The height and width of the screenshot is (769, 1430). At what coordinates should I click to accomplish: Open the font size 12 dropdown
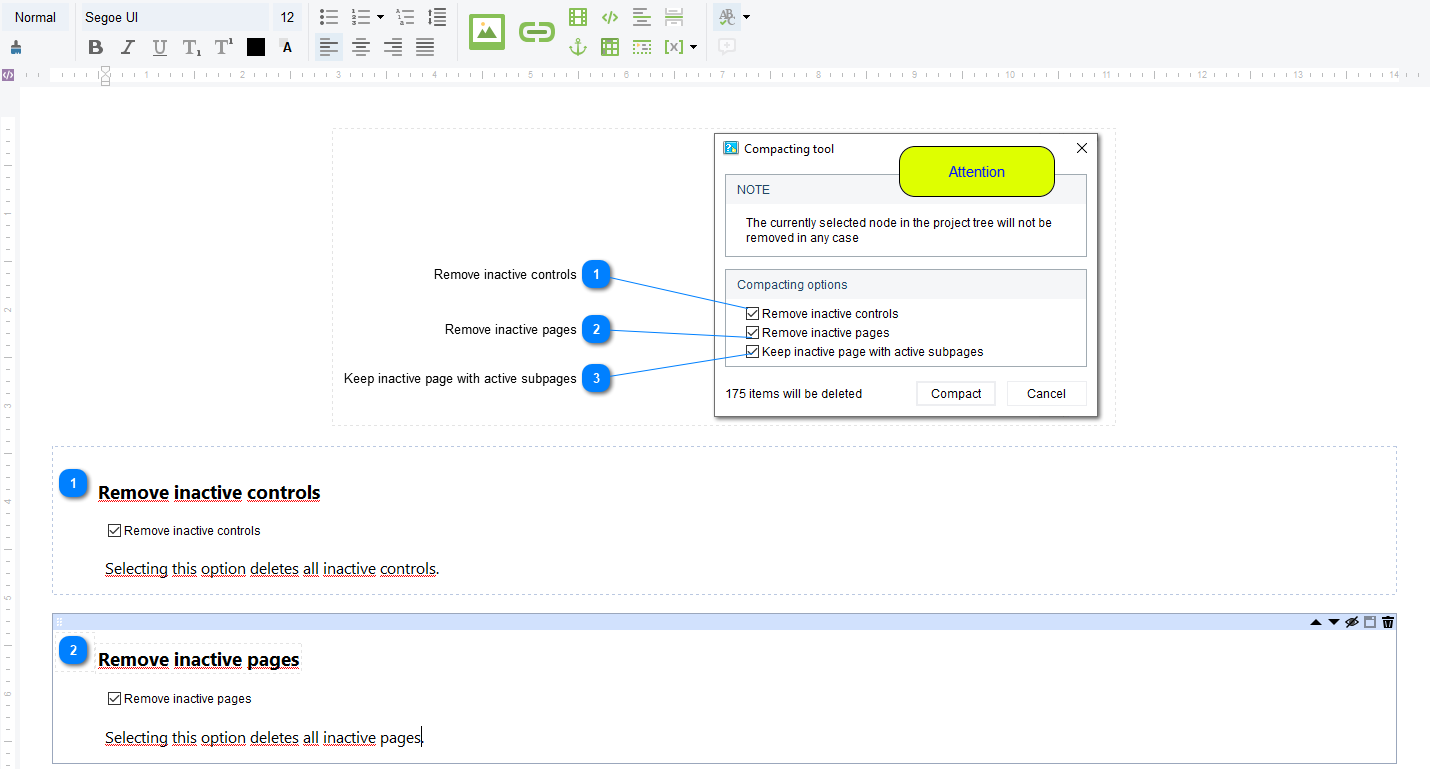tap(287, 17)
